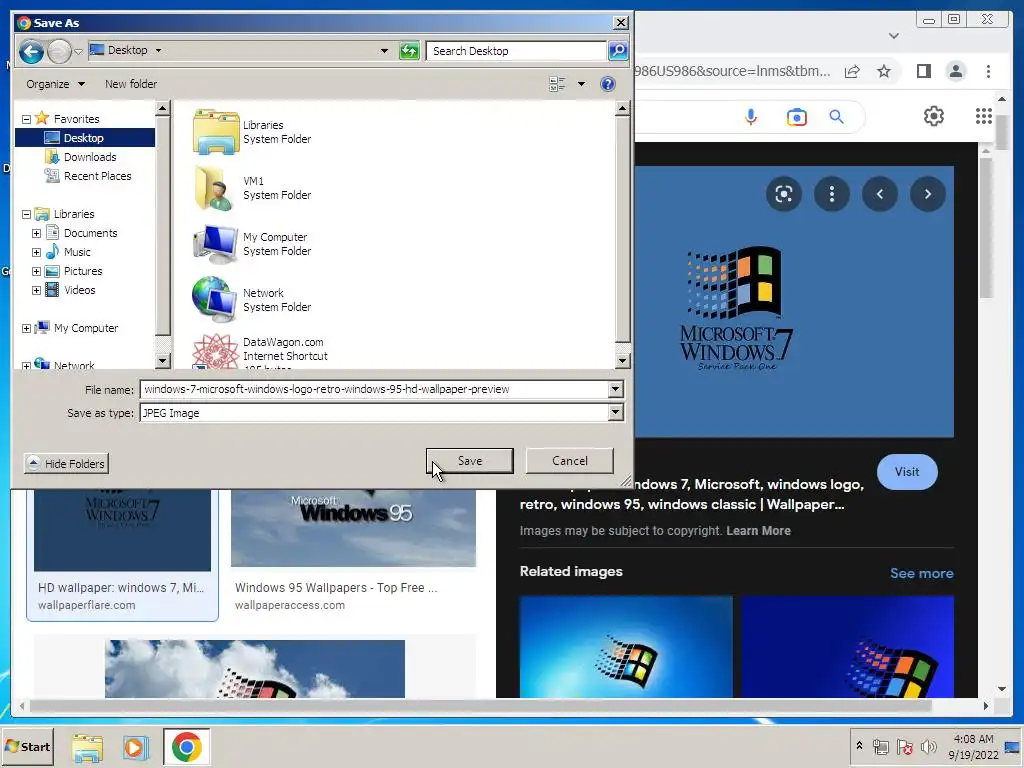Click the Back arrow in Save As dialog
Viewport: 1024px width, 768px height.
point(31,51)
